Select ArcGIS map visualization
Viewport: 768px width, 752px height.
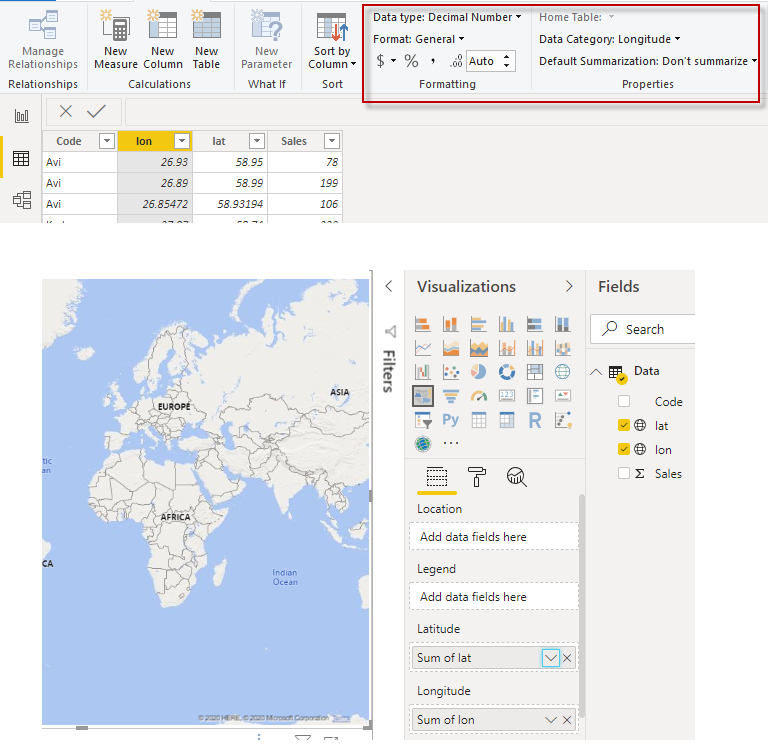(423, 444)
